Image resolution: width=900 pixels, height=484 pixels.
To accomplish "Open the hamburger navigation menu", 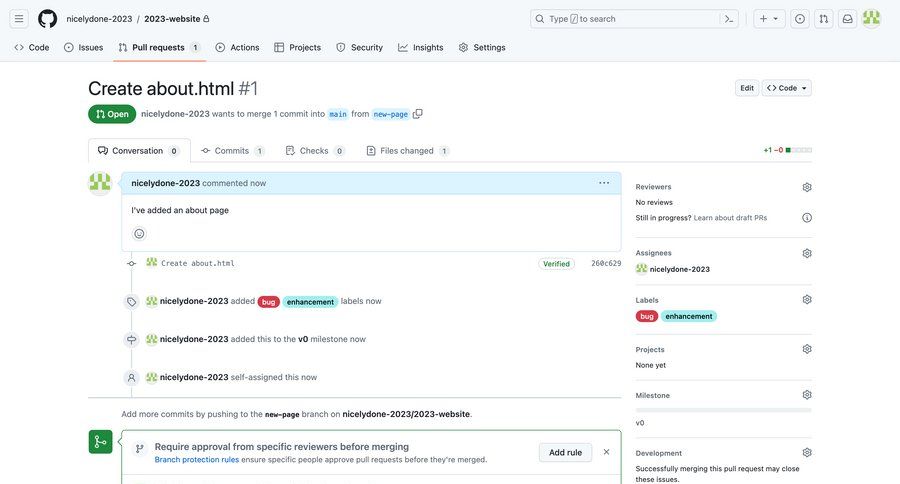I will coord(19,19).
